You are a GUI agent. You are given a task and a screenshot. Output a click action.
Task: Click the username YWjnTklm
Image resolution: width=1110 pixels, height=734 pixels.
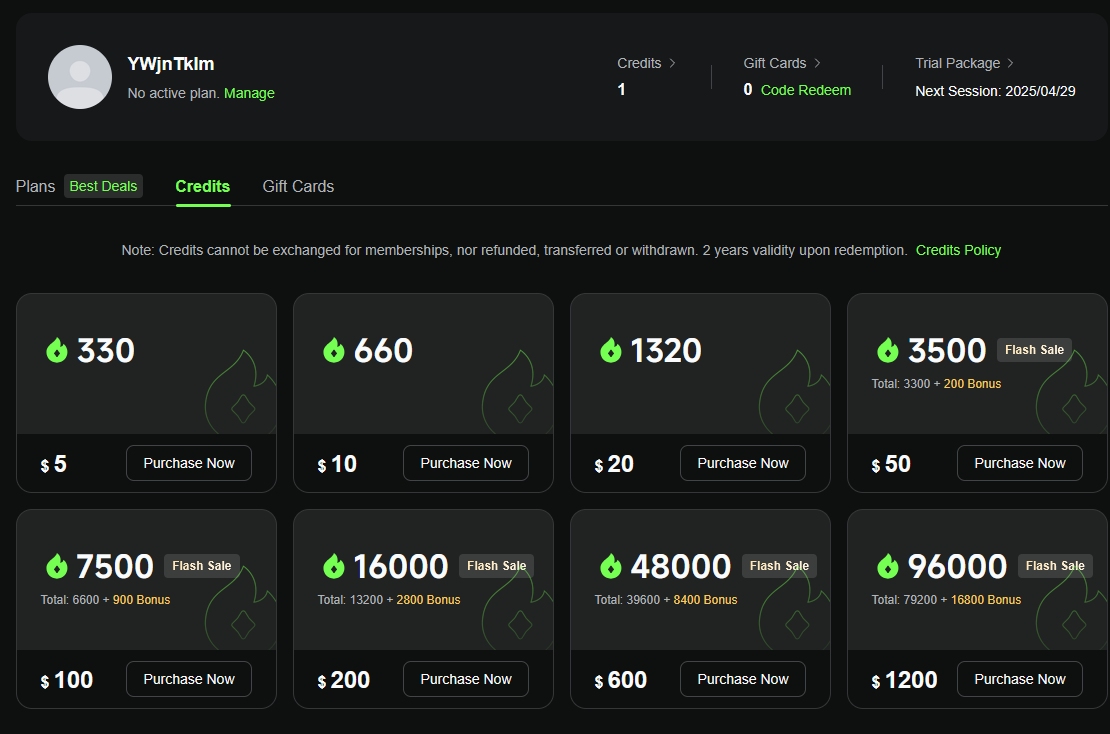[171, 64]
